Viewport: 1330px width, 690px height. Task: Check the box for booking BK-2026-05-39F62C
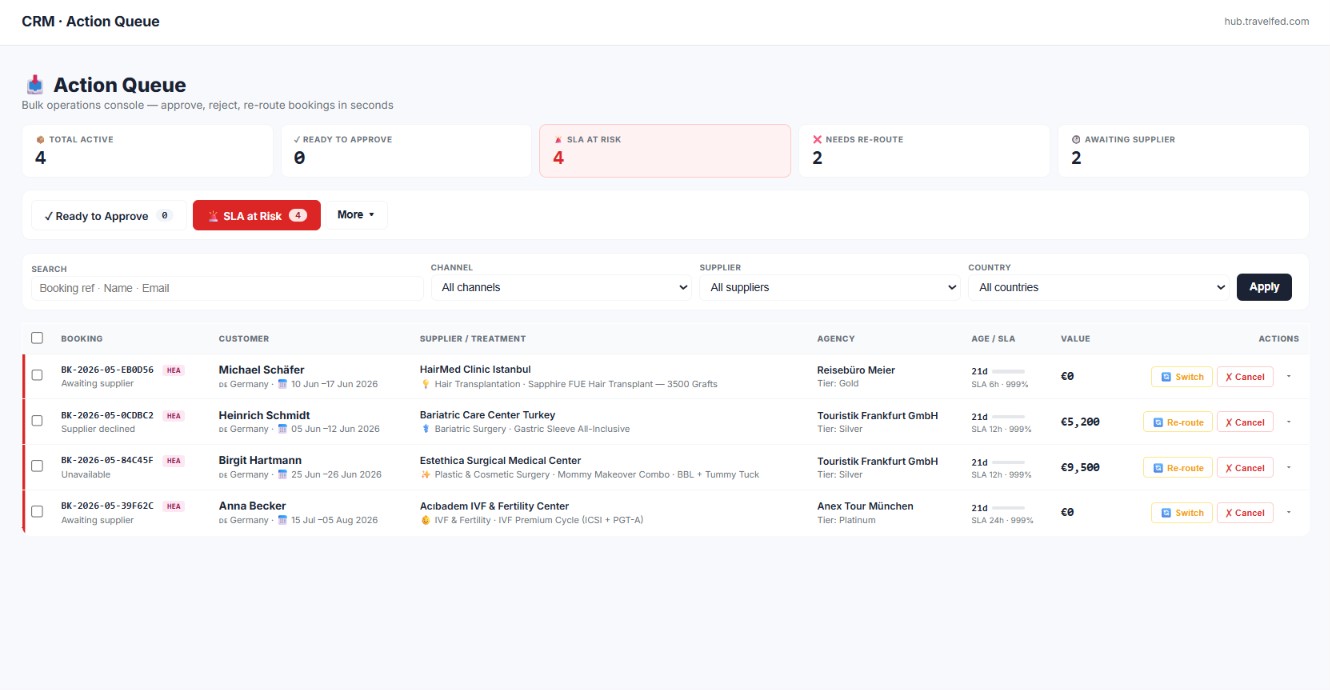37,511
